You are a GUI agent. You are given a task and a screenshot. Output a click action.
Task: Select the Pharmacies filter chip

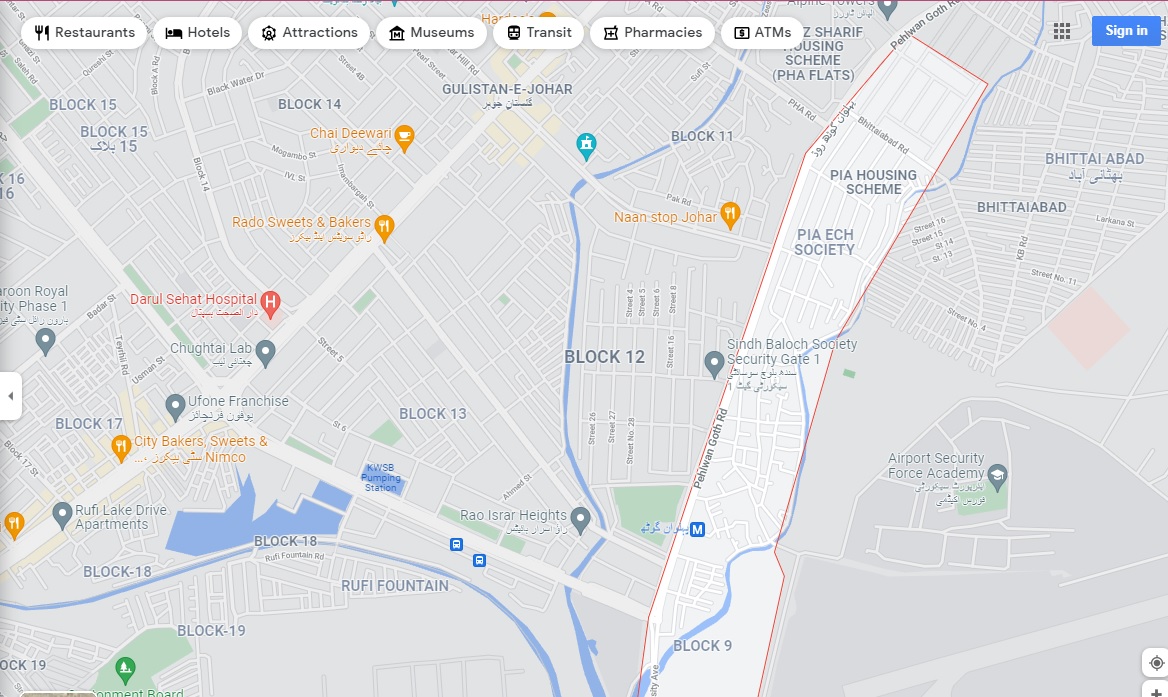click(x=653, y=33)
